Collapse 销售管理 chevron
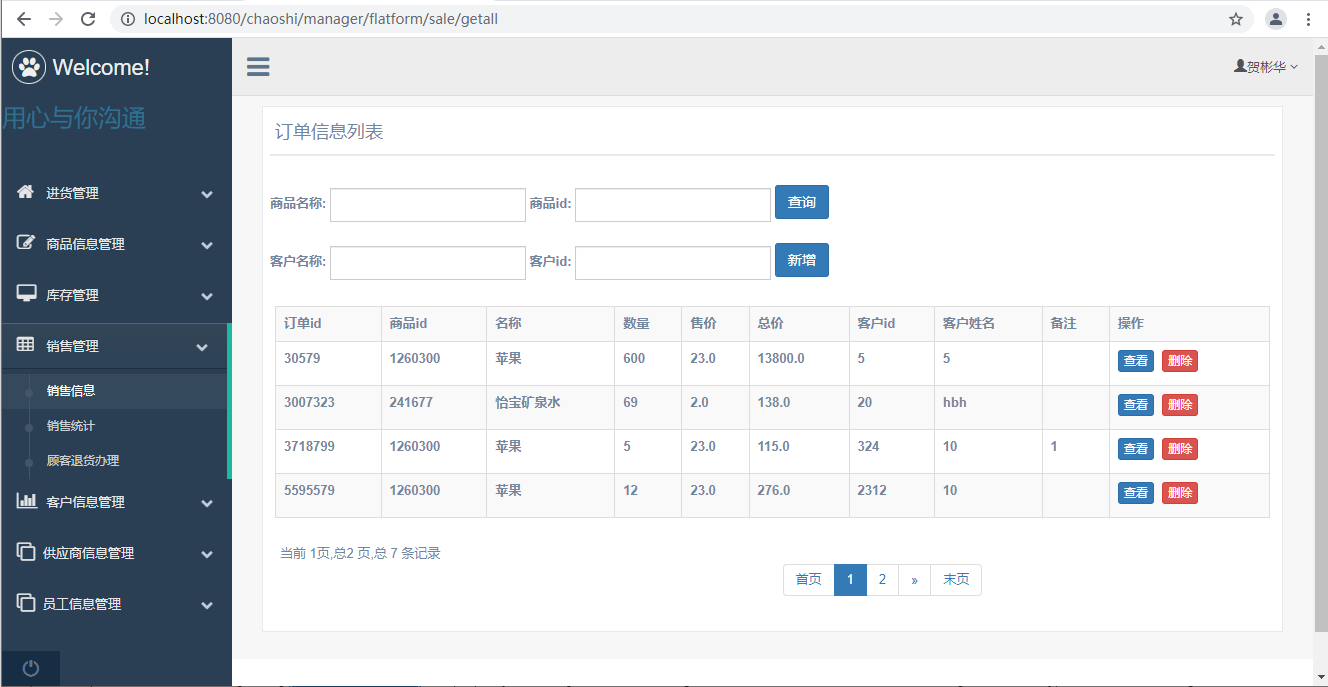 [x=202, y=347]
